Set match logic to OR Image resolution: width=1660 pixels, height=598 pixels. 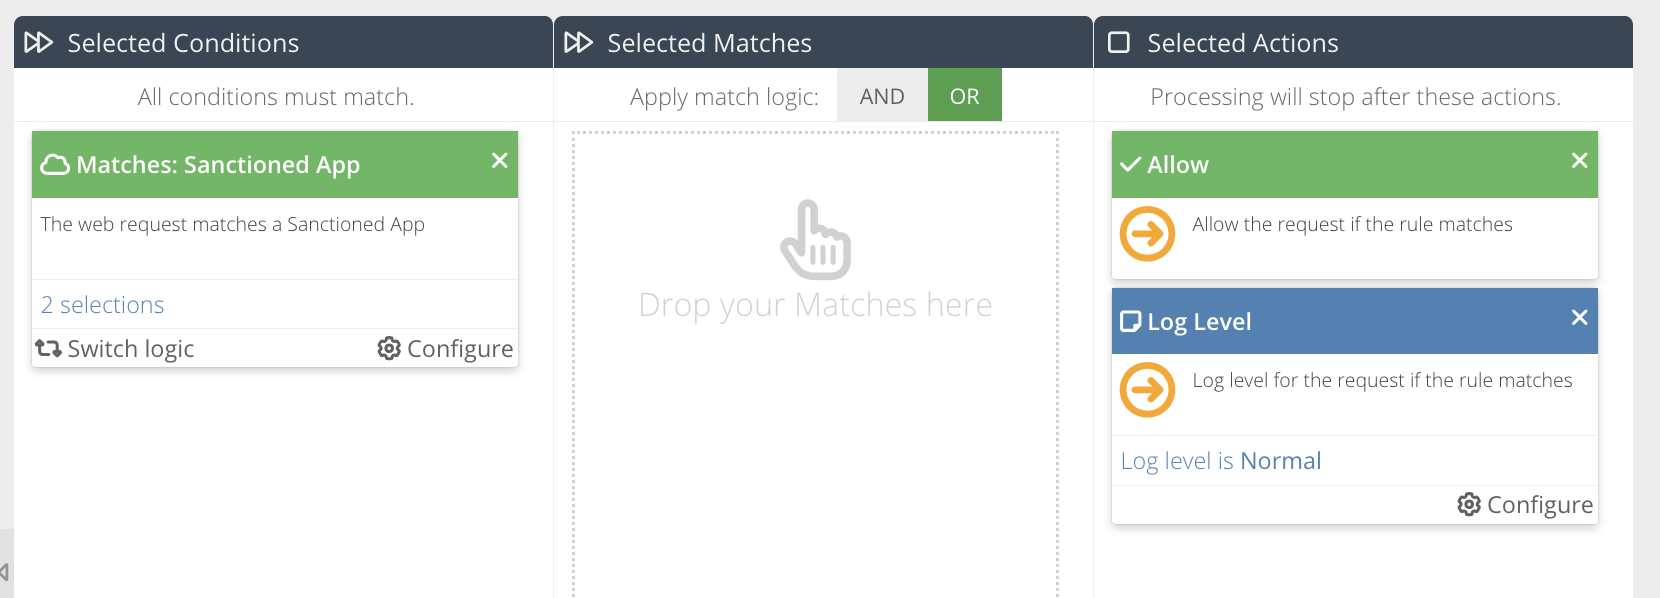964,96
